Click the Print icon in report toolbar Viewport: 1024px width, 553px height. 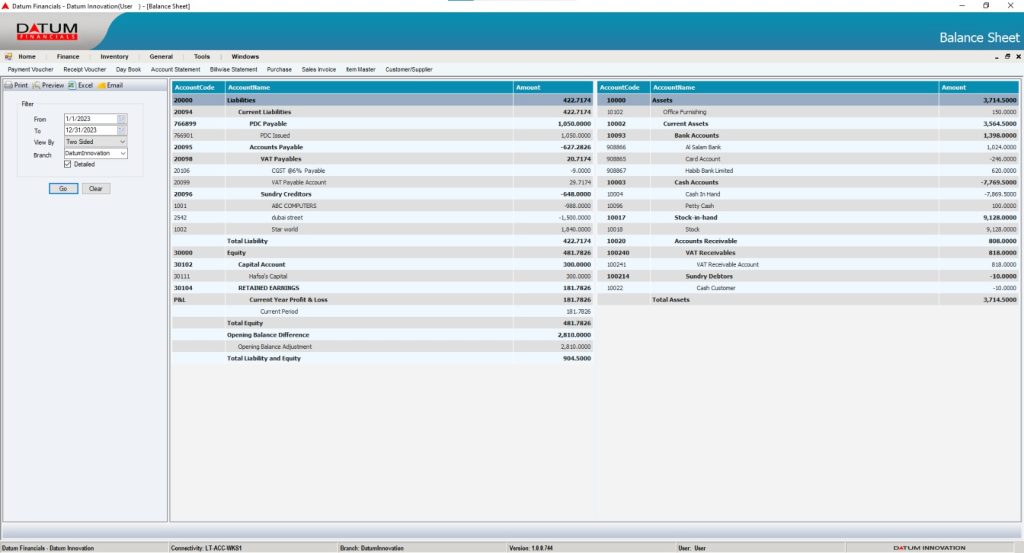click(16, 86)
